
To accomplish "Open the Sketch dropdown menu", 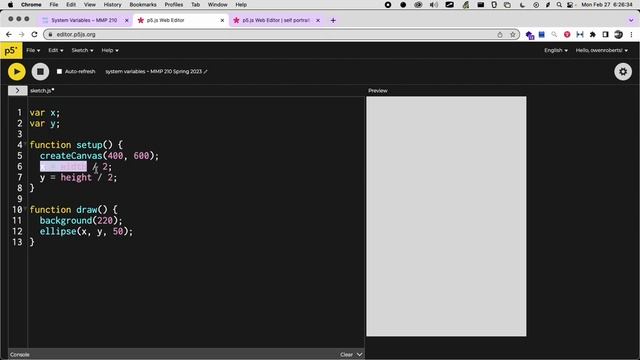I will [82, 51].
